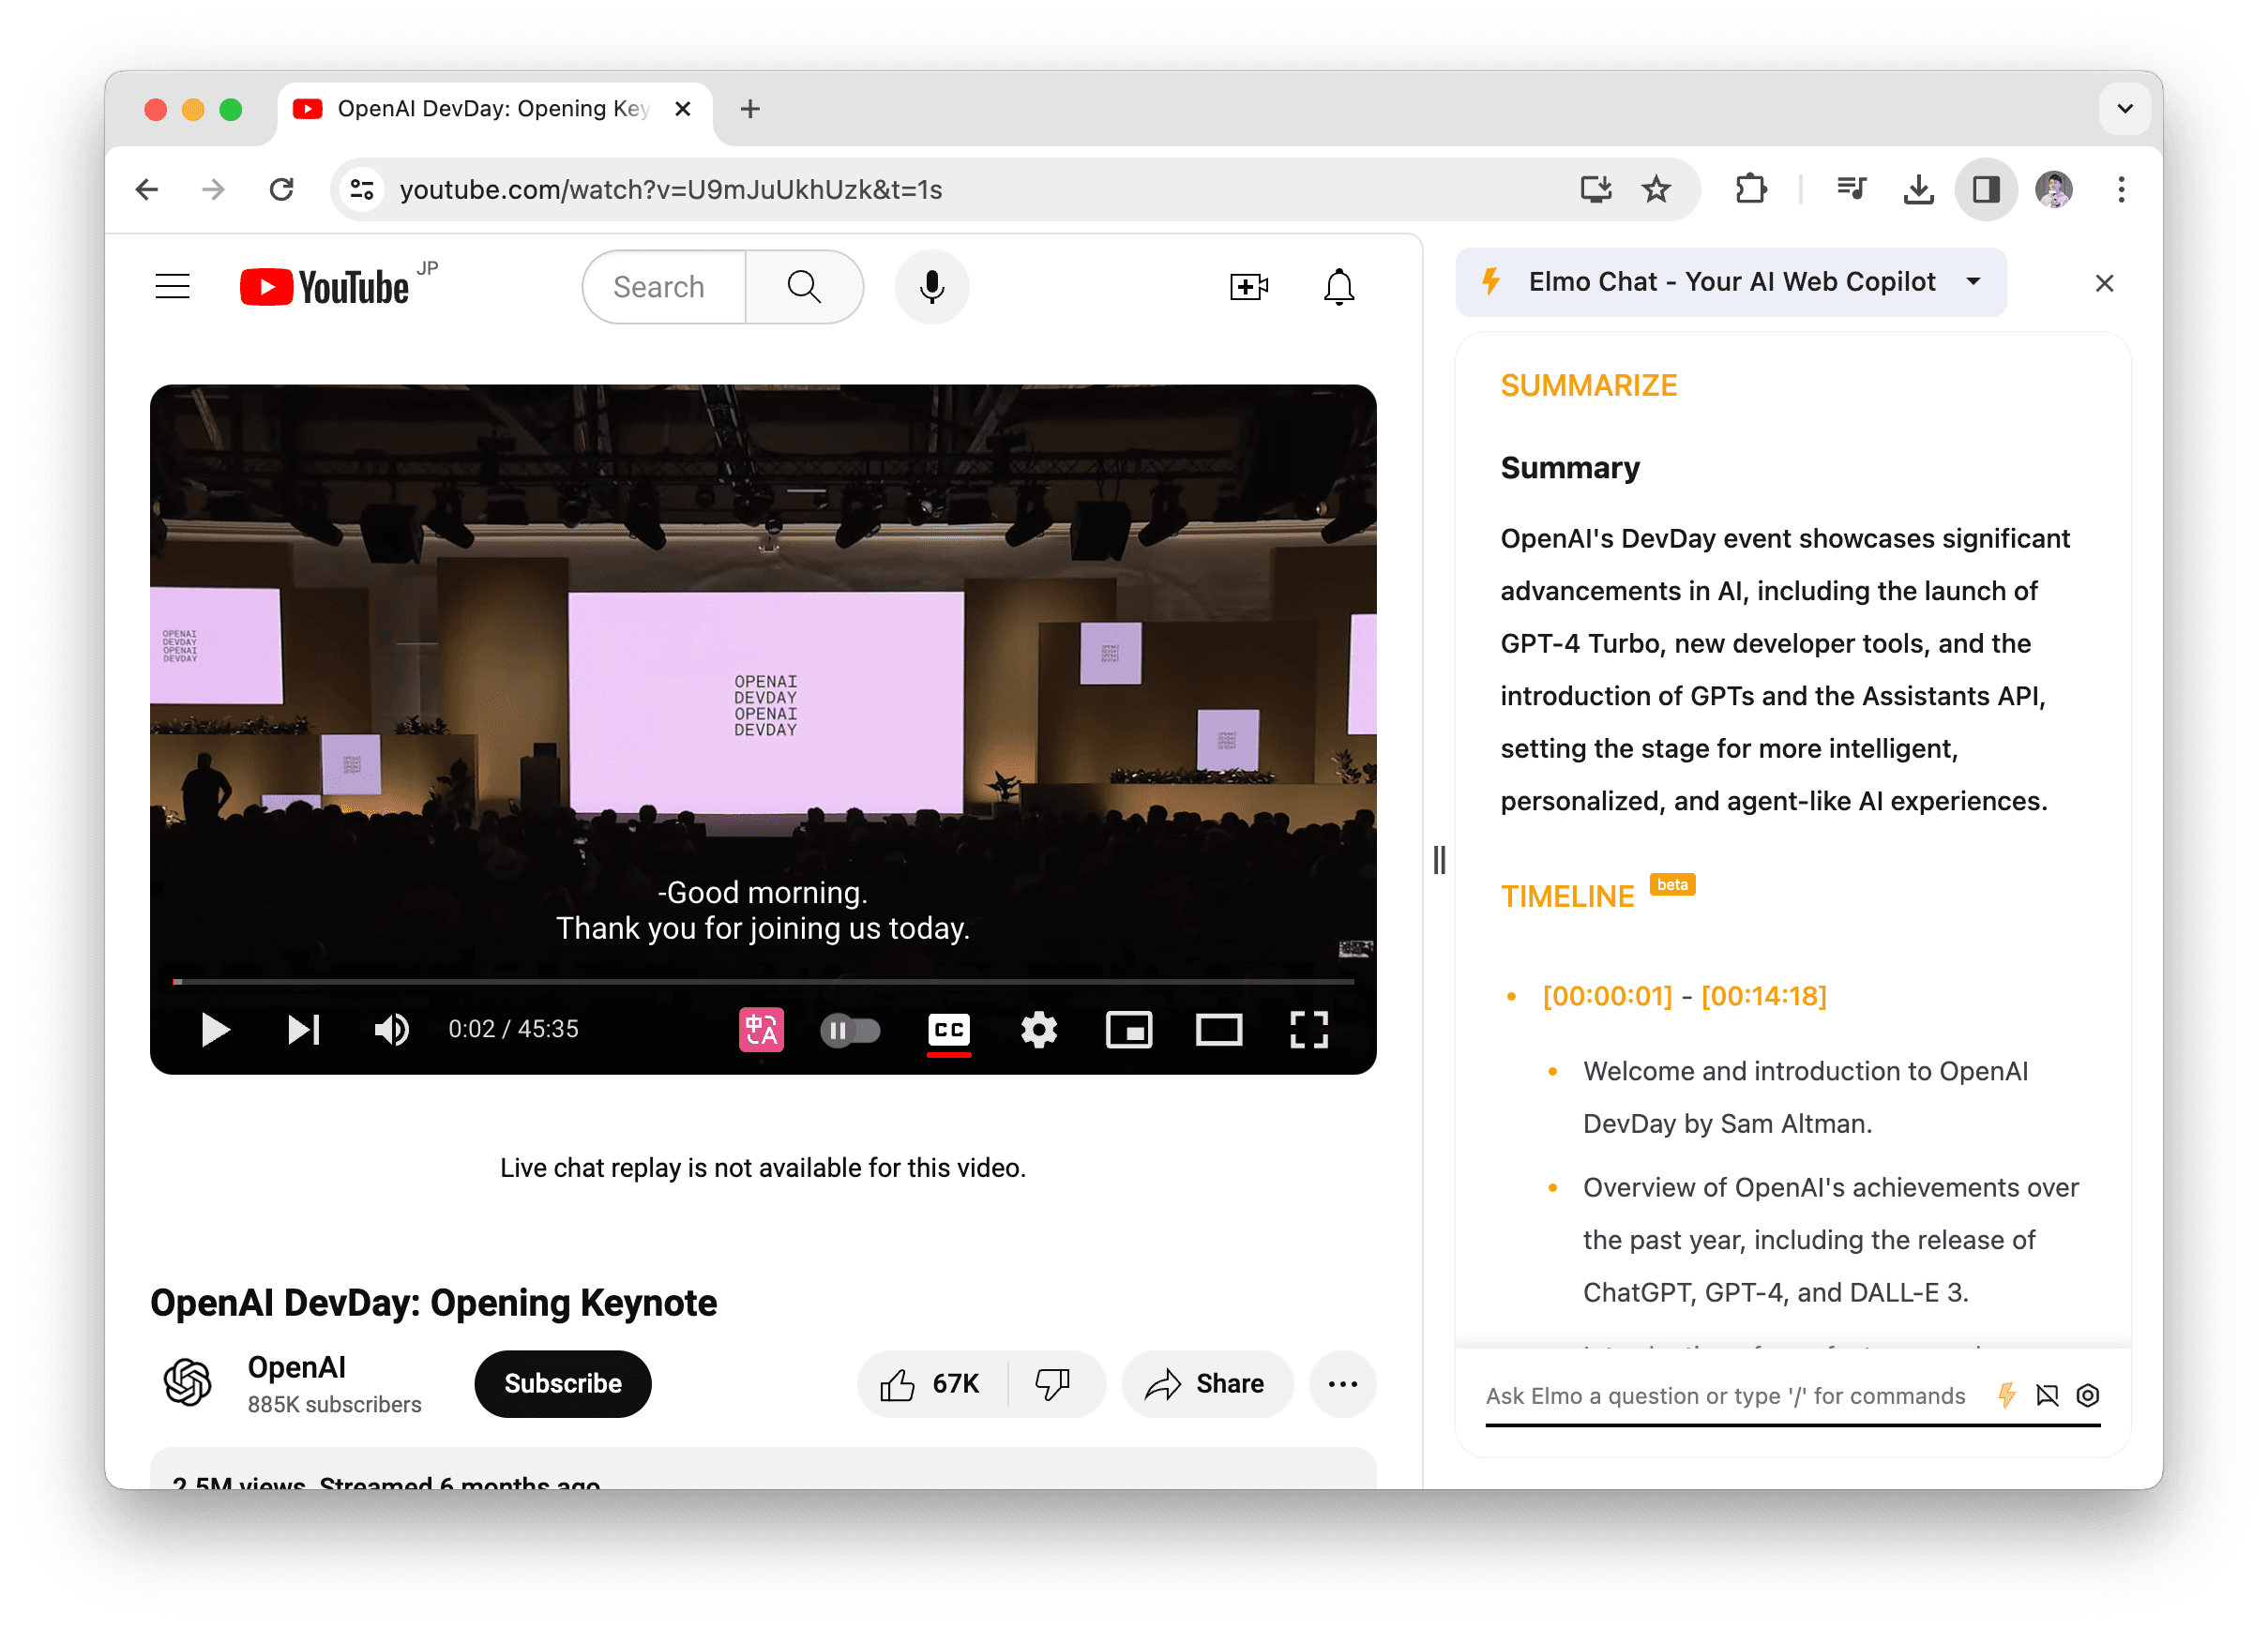The image size is (2268, 1628).
Task: Play the video
Action: [x=214, y=1029]
